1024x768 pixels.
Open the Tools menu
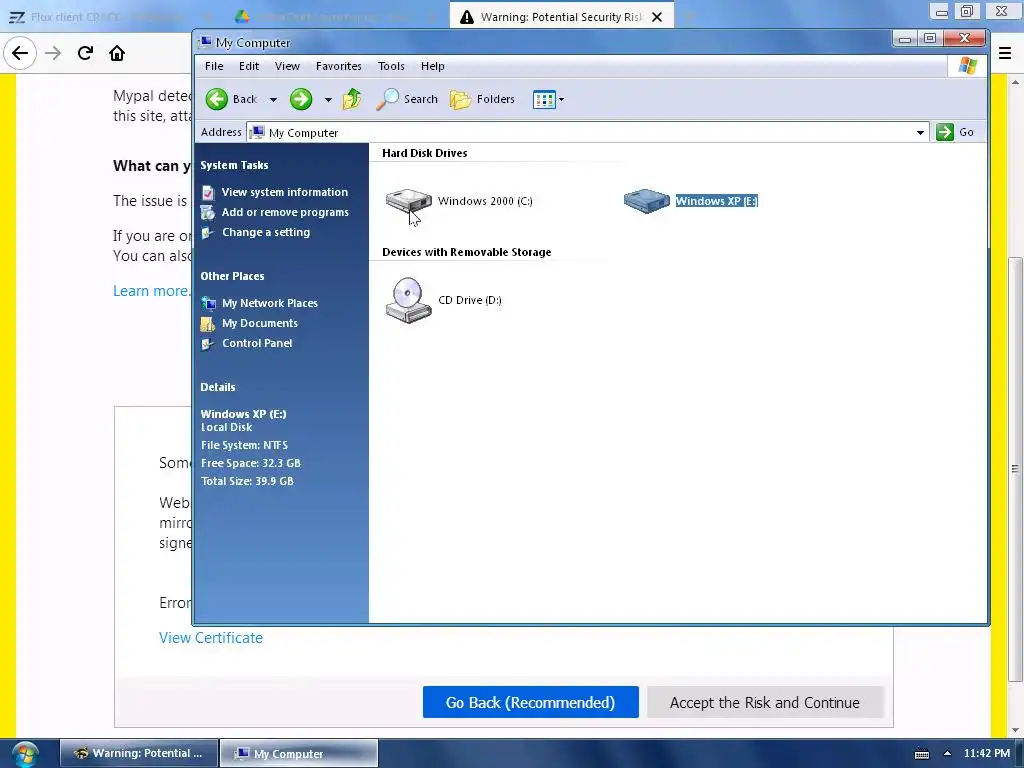[391, 66]
